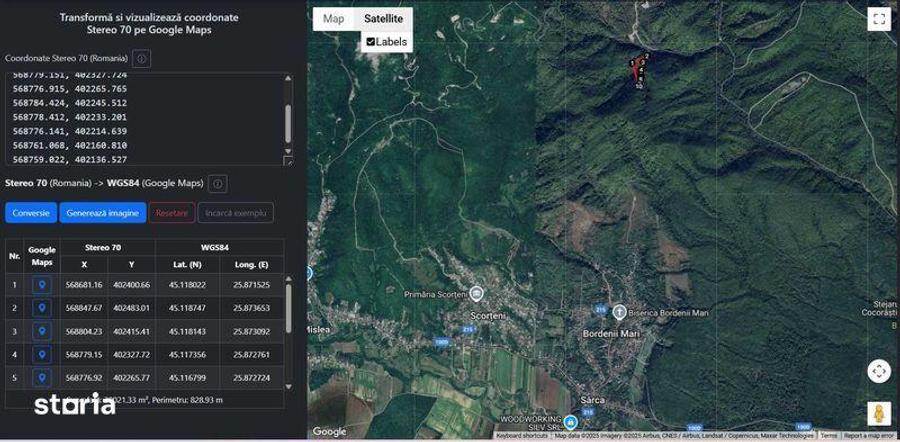Image resolution: width=900 pixels, height=442 pixels.
Task: Click the coordinates textarea scrollbar
Action: (289, 120)
